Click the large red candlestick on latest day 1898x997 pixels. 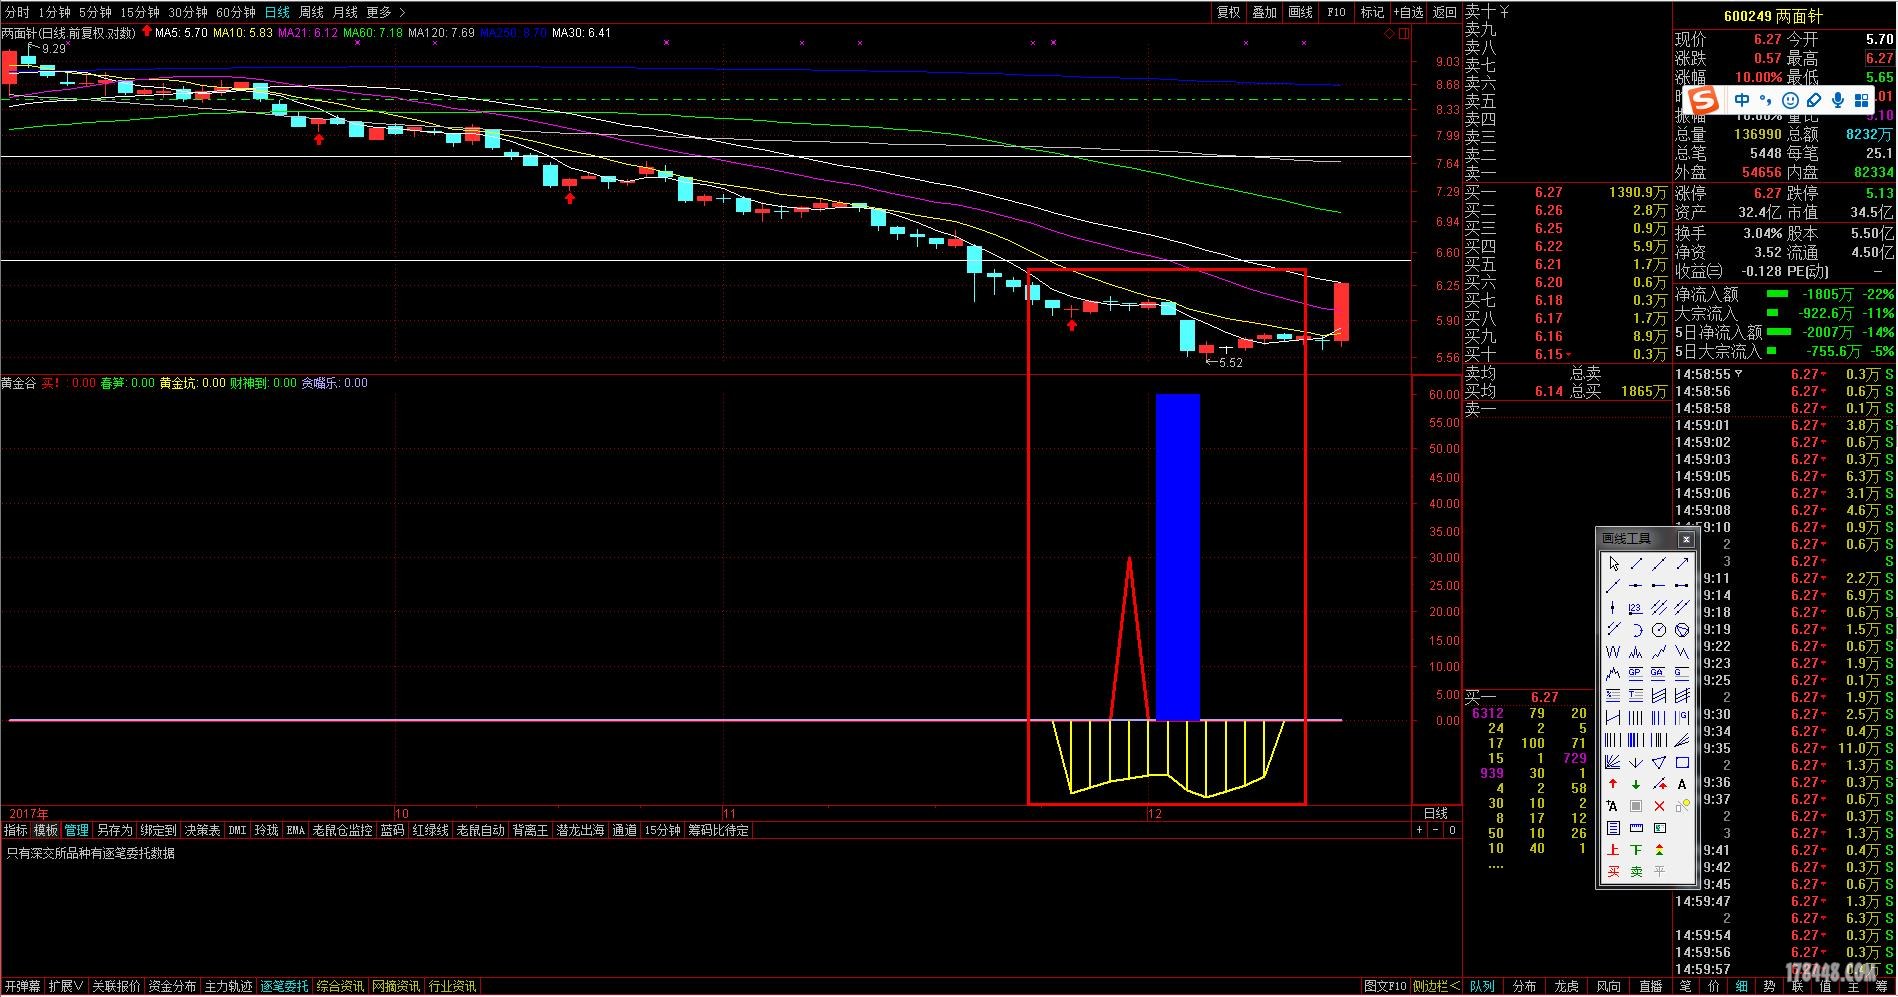[1342, 312]
